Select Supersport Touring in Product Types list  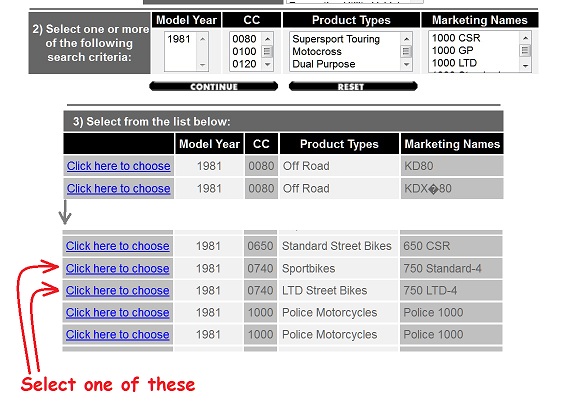(336, 39)
